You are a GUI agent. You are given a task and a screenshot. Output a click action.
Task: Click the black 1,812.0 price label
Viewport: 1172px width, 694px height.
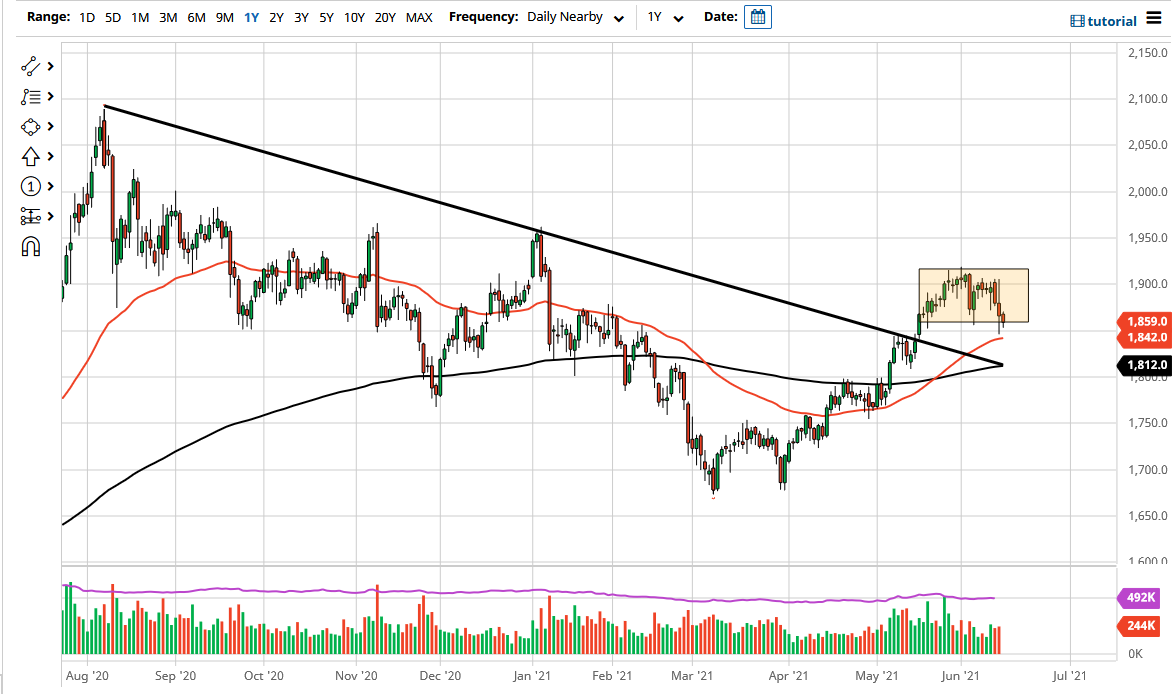pyautogui.click(x=1144, y=365)
